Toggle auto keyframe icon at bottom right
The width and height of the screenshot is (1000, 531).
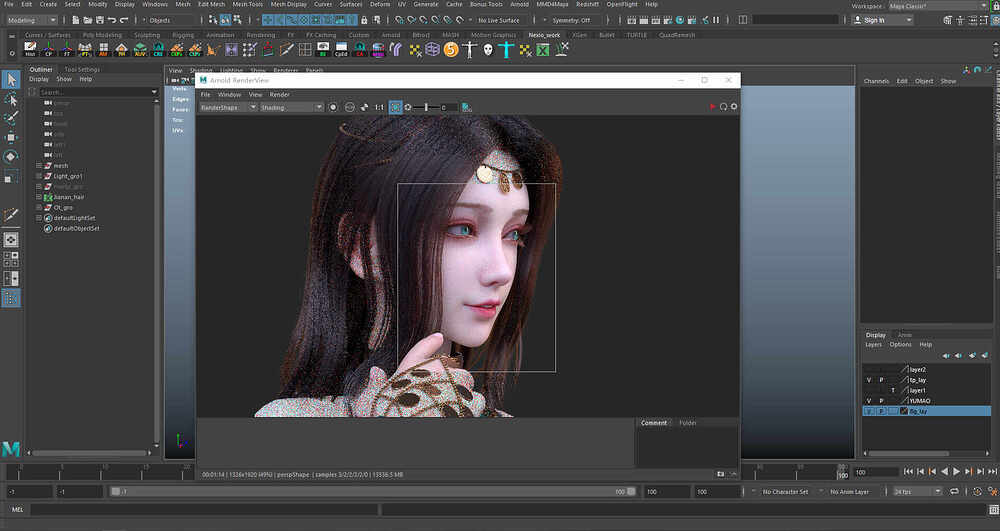977,491
